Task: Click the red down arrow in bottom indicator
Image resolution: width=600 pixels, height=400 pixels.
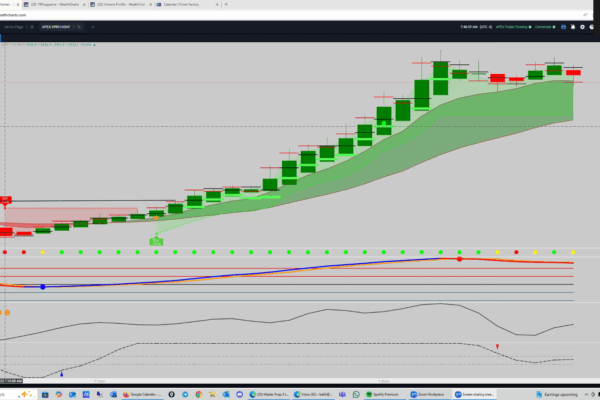Action: click(497, 347)
